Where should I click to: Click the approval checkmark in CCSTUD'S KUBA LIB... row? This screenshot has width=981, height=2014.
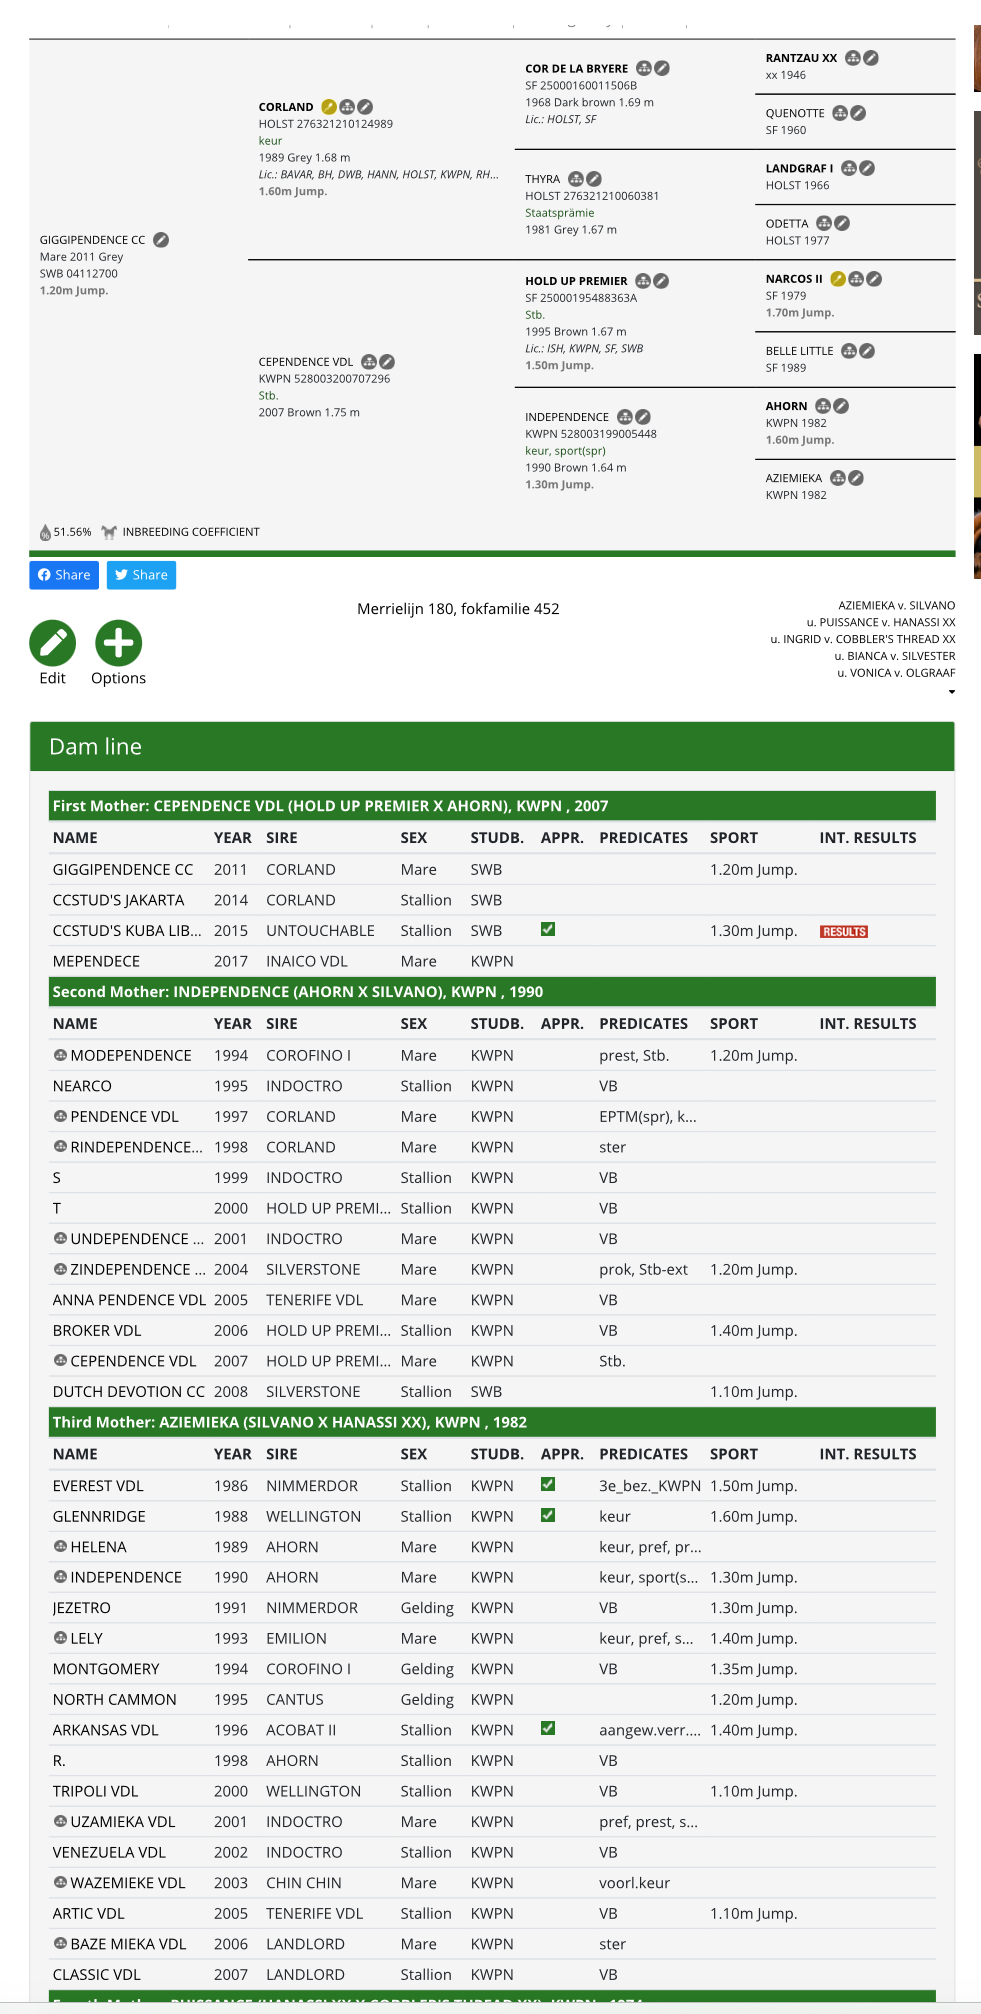click(548, 929)
